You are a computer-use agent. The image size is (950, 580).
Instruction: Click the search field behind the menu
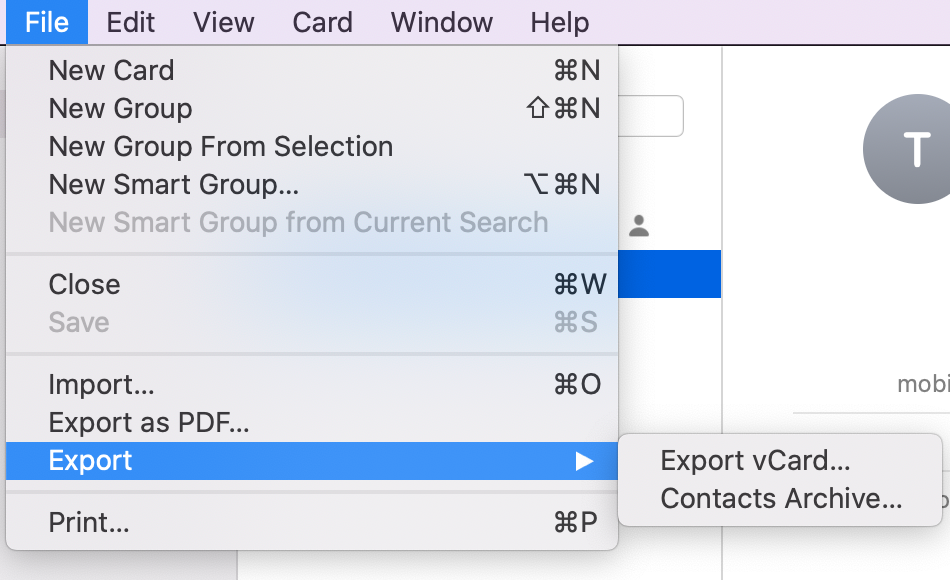tap(651, 116)
